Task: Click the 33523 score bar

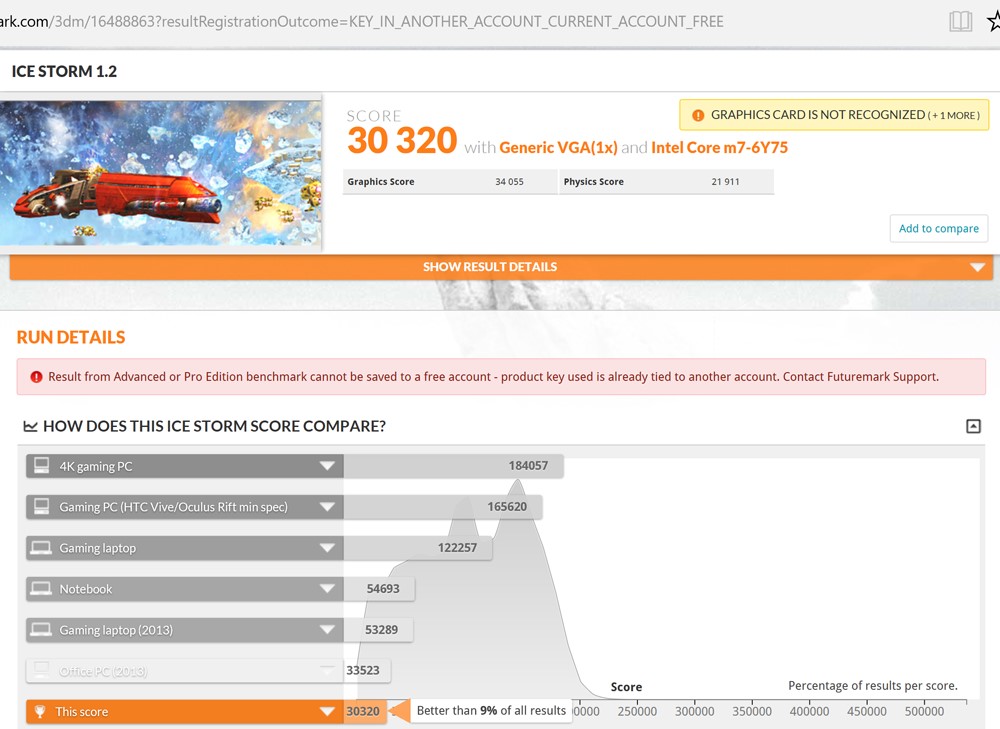Action: 367,670
